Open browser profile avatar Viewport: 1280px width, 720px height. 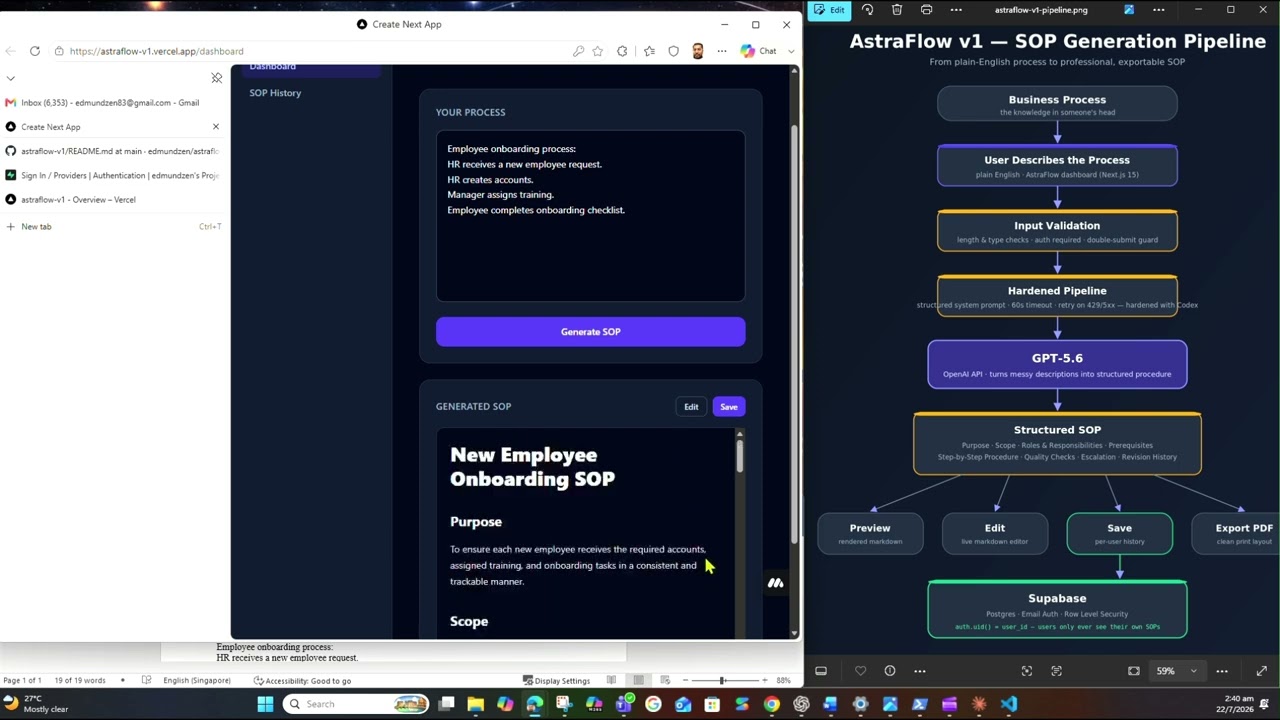697,51
